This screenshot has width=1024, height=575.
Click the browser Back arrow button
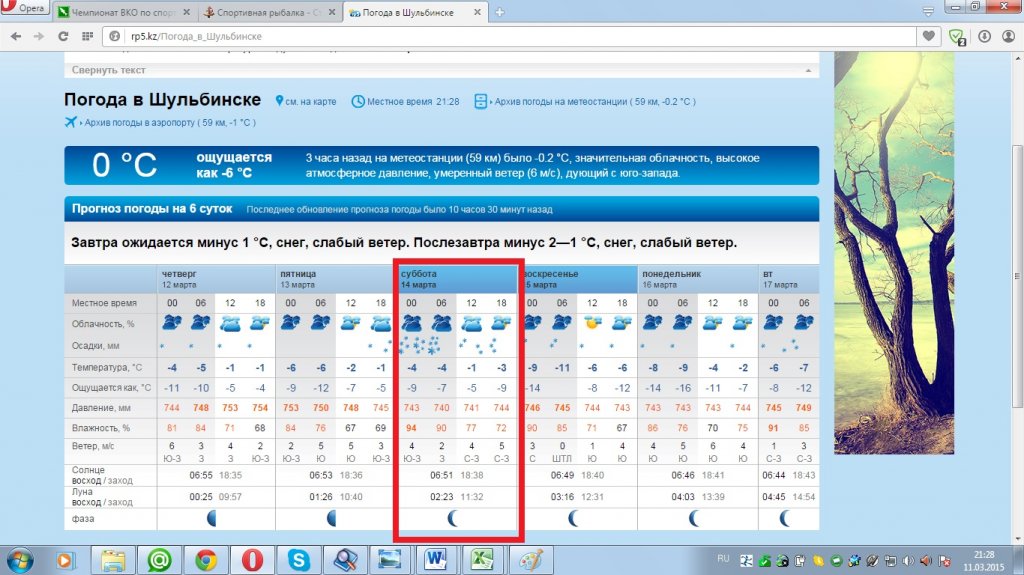(16, 36)
